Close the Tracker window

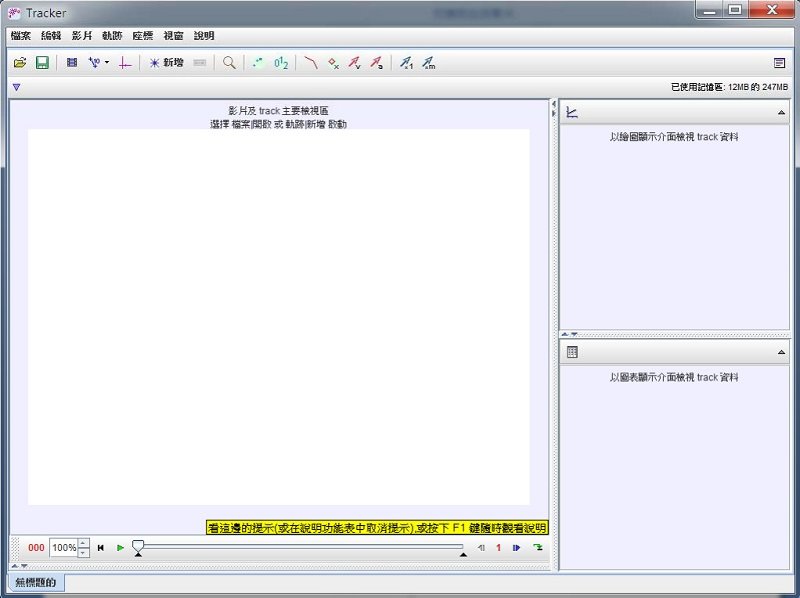click(x=771, y=10)
